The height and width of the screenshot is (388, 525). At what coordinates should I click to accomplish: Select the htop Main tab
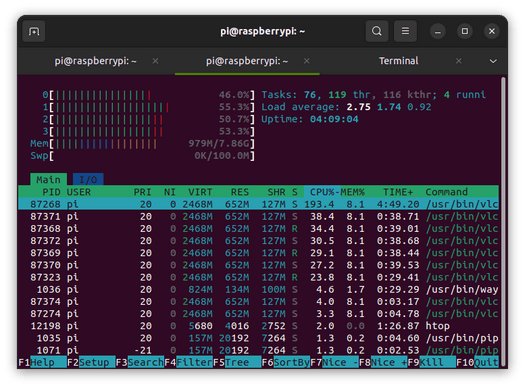tap(49, 180)
